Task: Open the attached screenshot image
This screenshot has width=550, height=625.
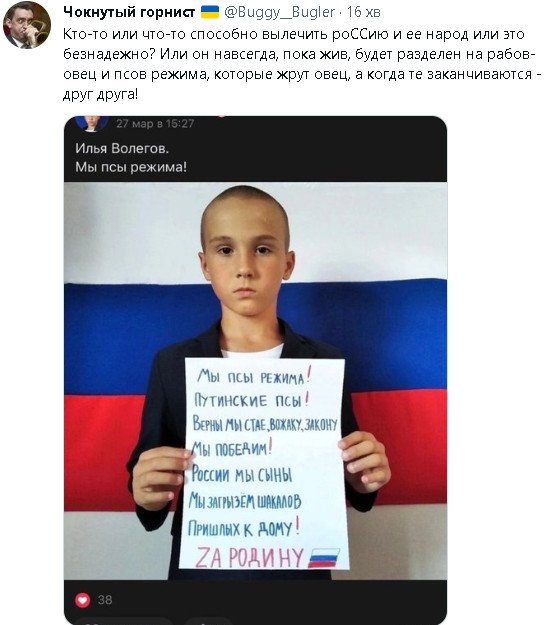Action: click(255, 370)
